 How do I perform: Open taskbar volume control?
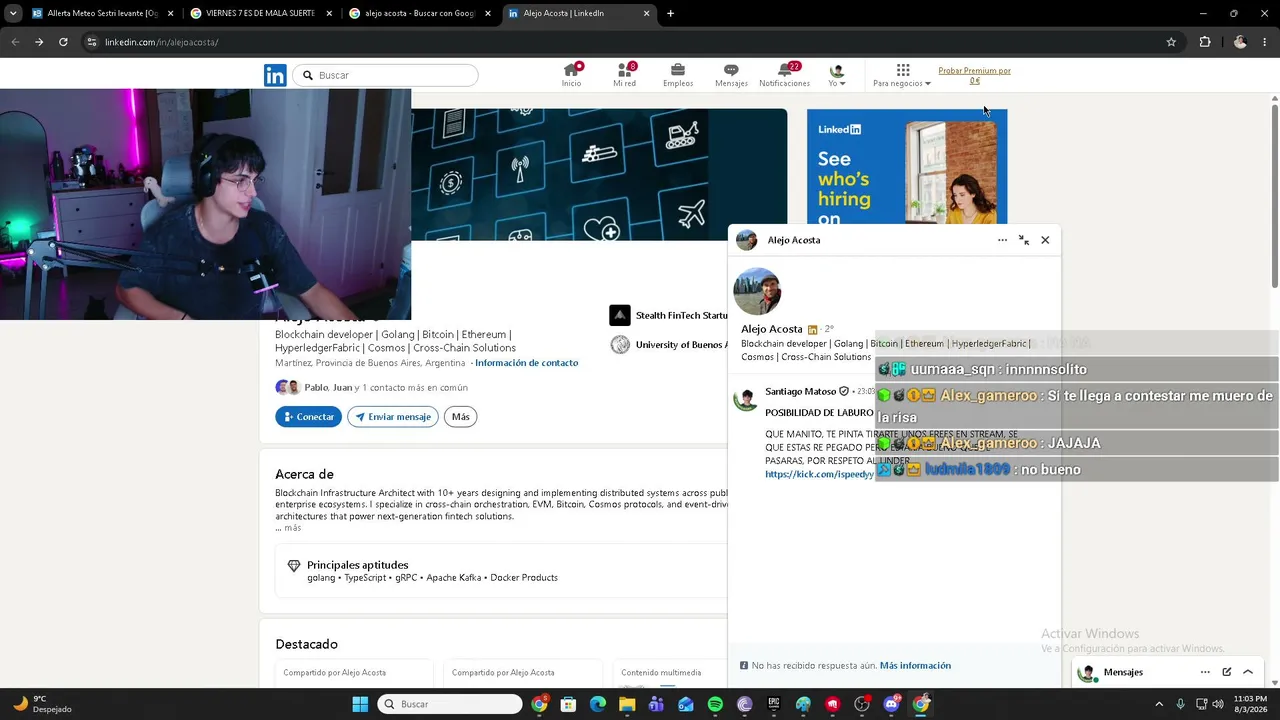tap(1217, 704)
